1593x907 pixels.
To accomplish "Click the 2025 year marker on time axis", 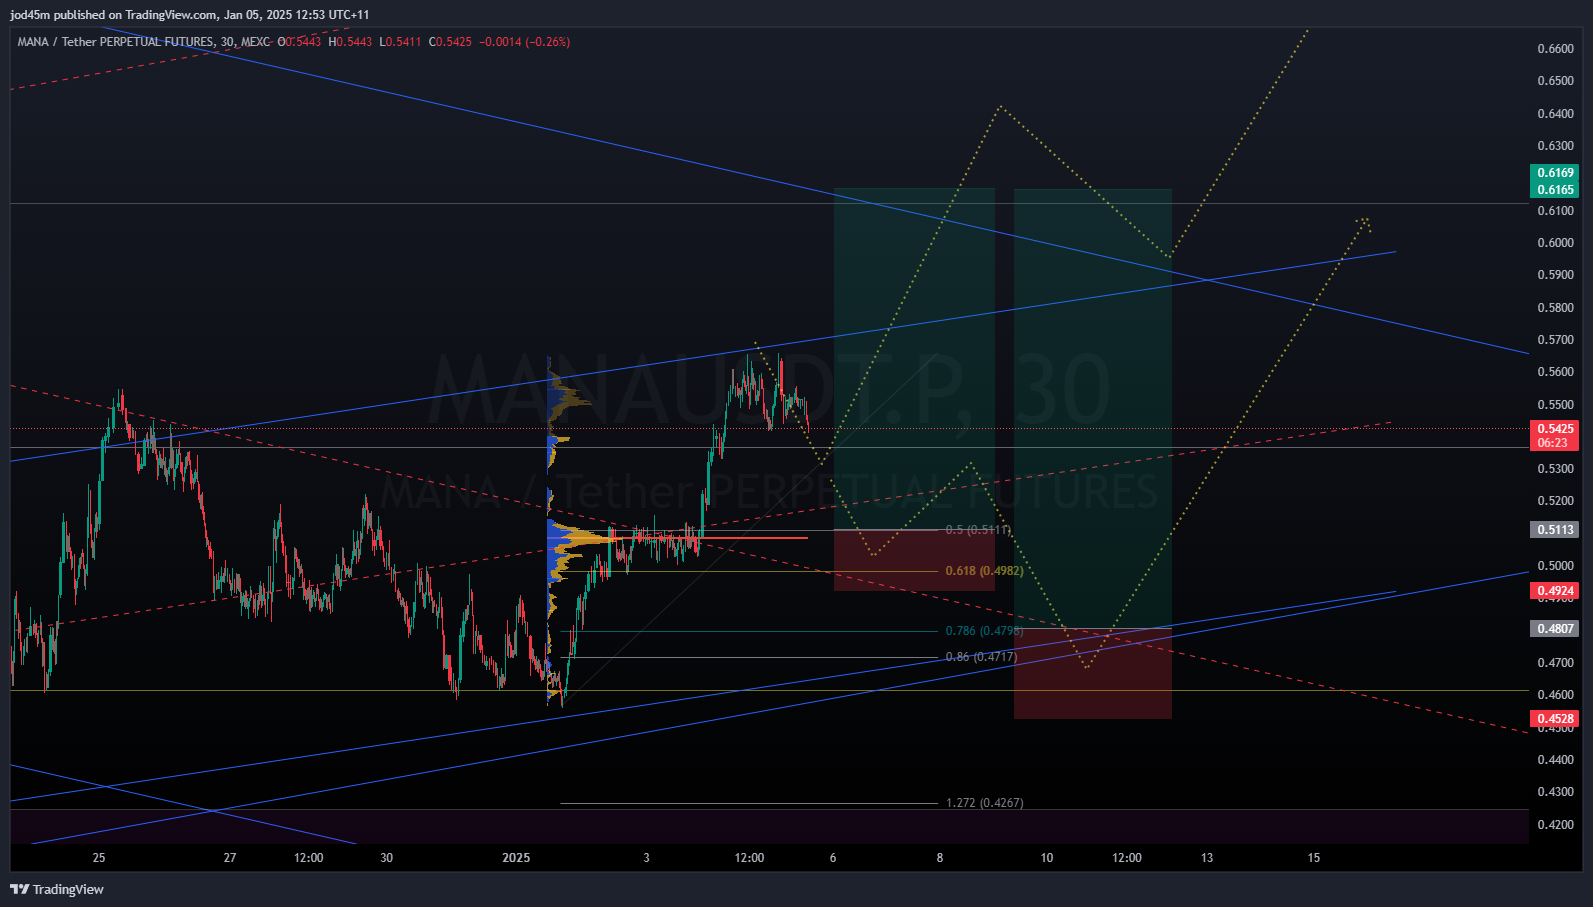I will [516, 858].
